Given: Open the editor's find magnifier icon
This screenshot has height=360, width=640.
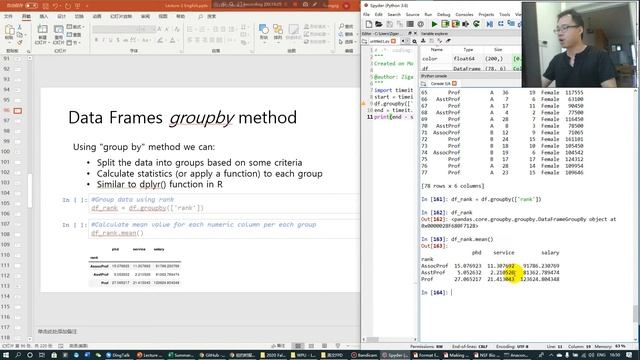Looking at the screenshot, I should tap(414, 42).
